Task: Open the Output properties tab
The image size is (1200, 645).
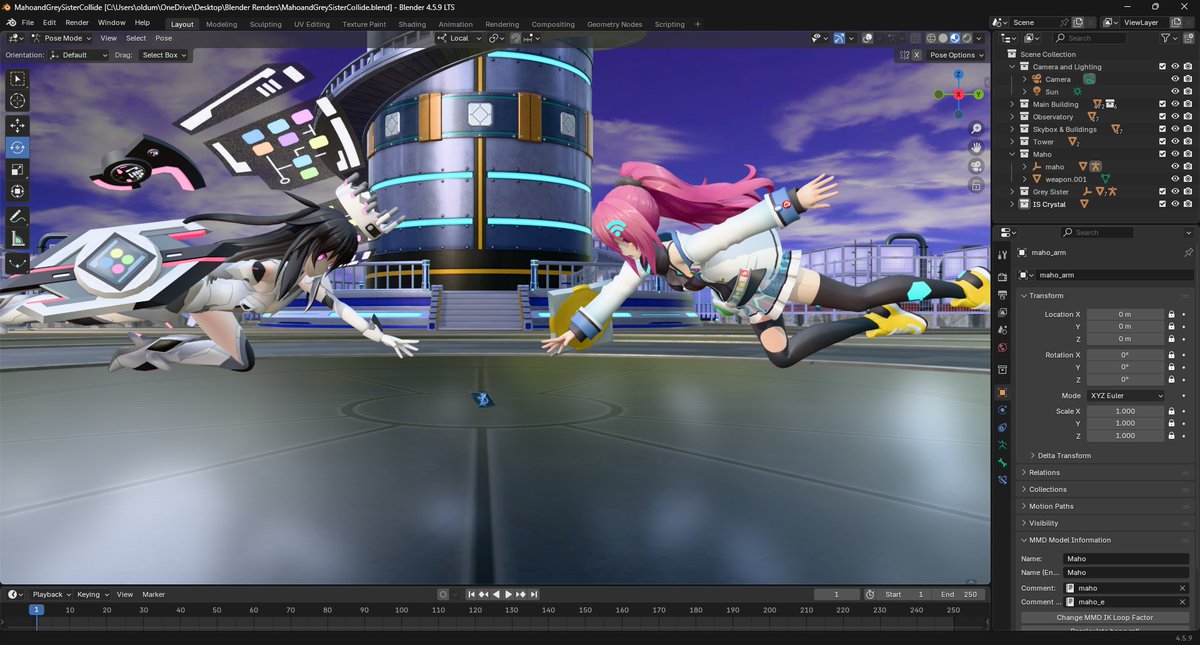Action: (x=1002, y=295)
